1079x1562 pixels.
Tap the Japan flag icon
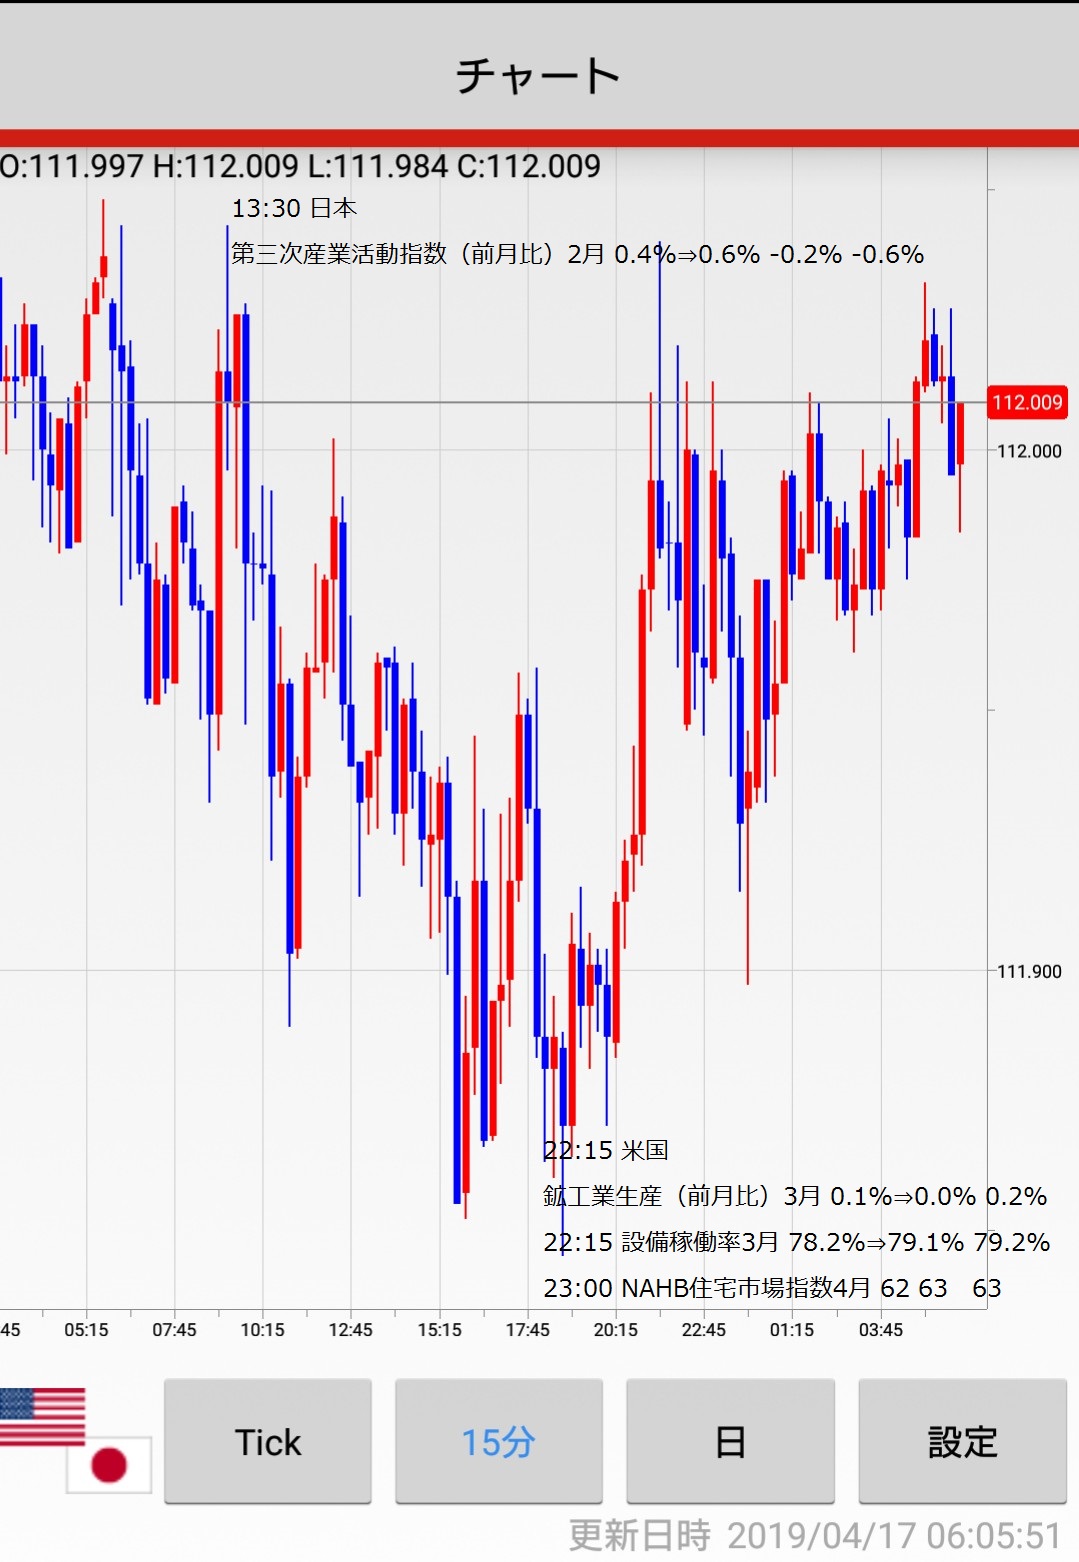109,1465
